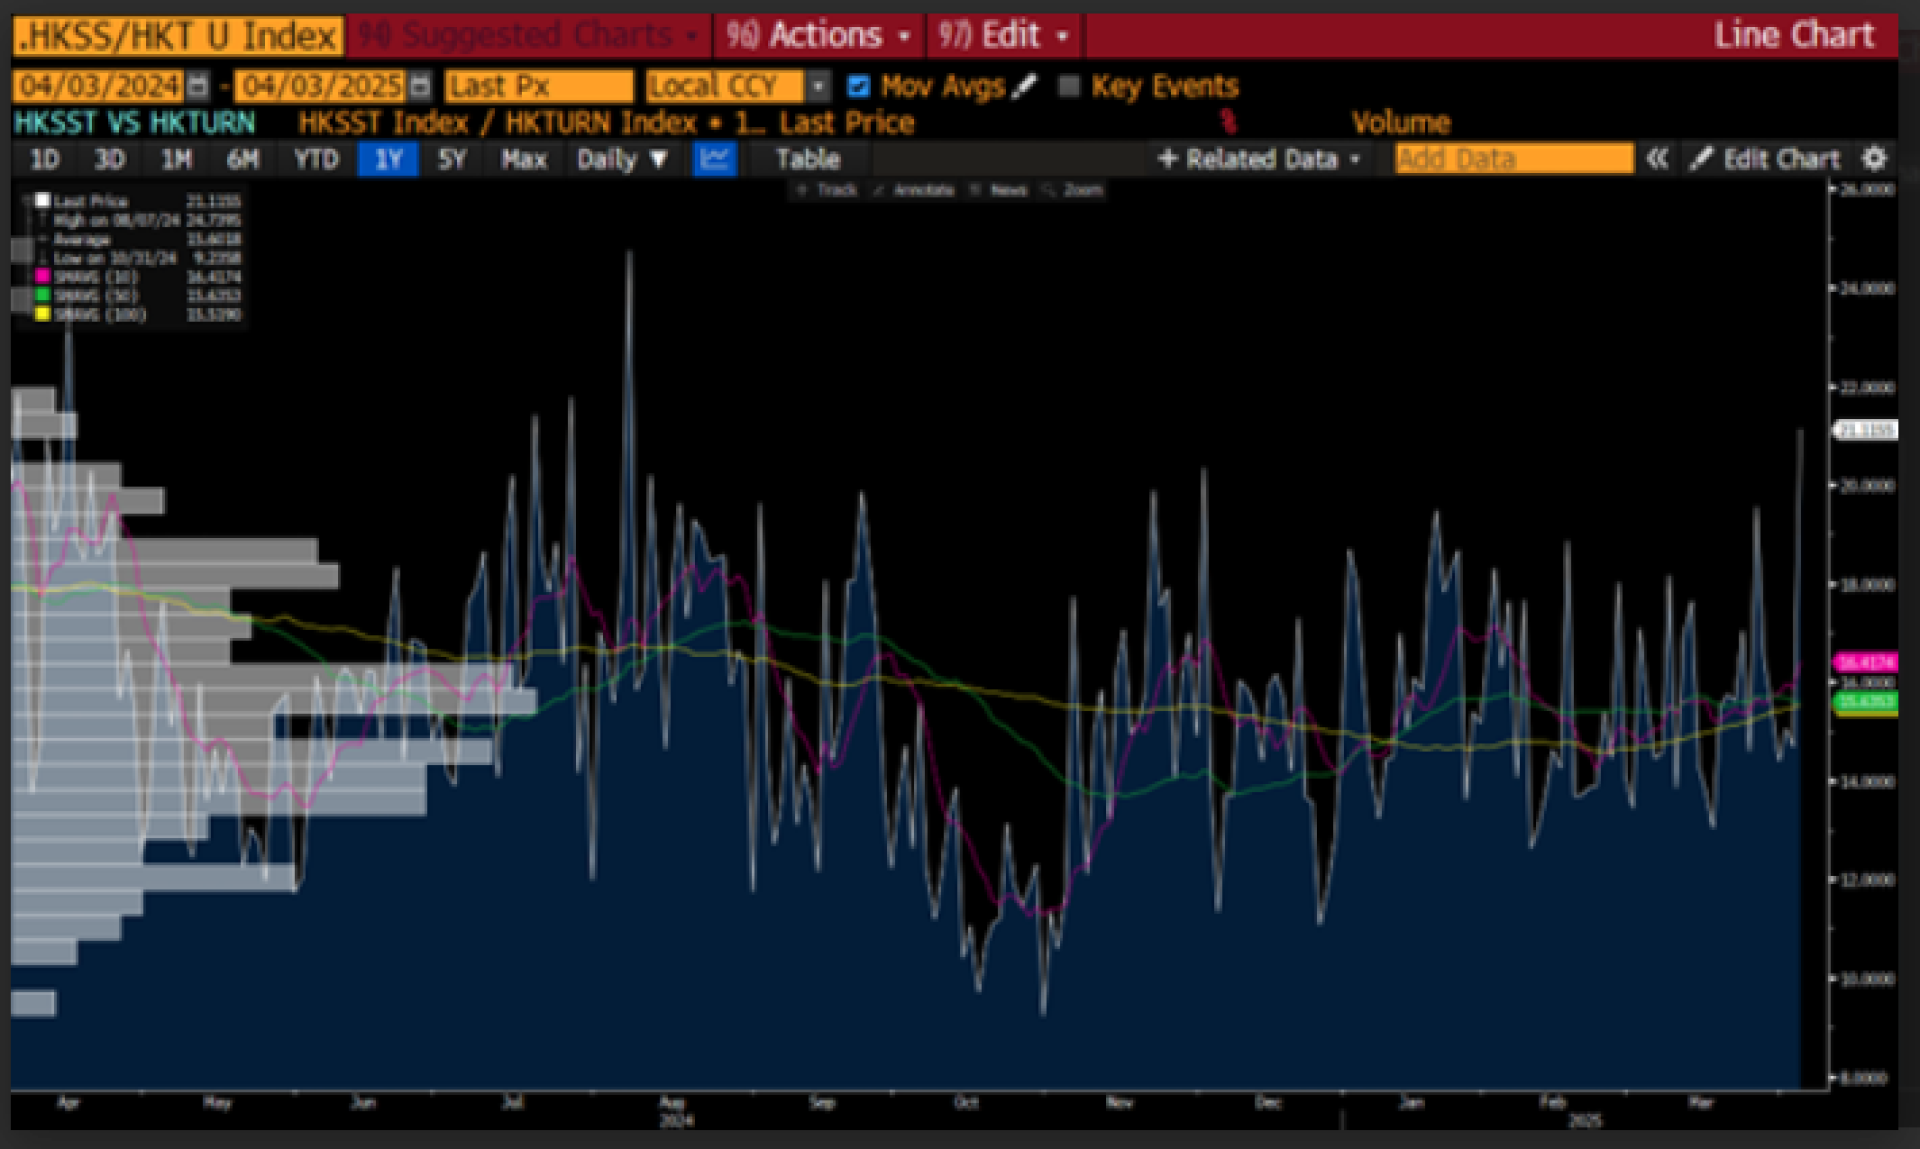Expand the Local CCY currency dropdown
The height and width of the screenshot is (1149, 1920).
[818, 87]
